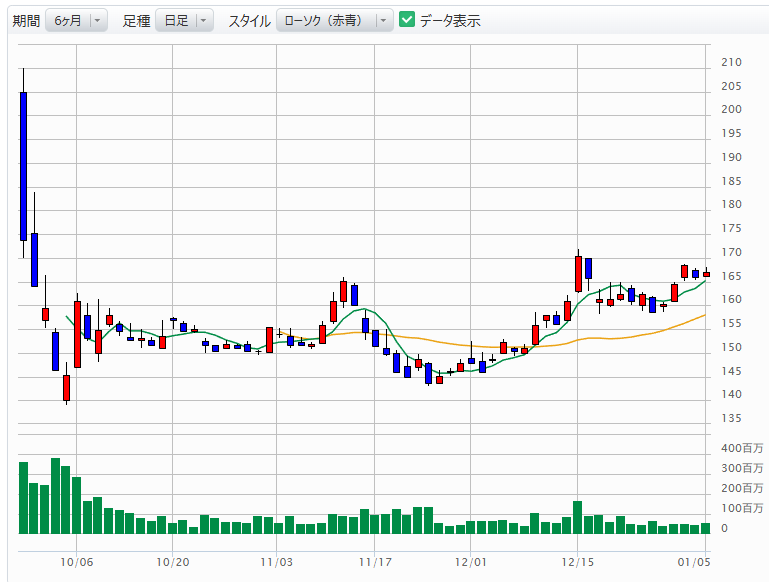Click the 10/06 date label on the axis
The image size is (769, 582).
(76, 563)
